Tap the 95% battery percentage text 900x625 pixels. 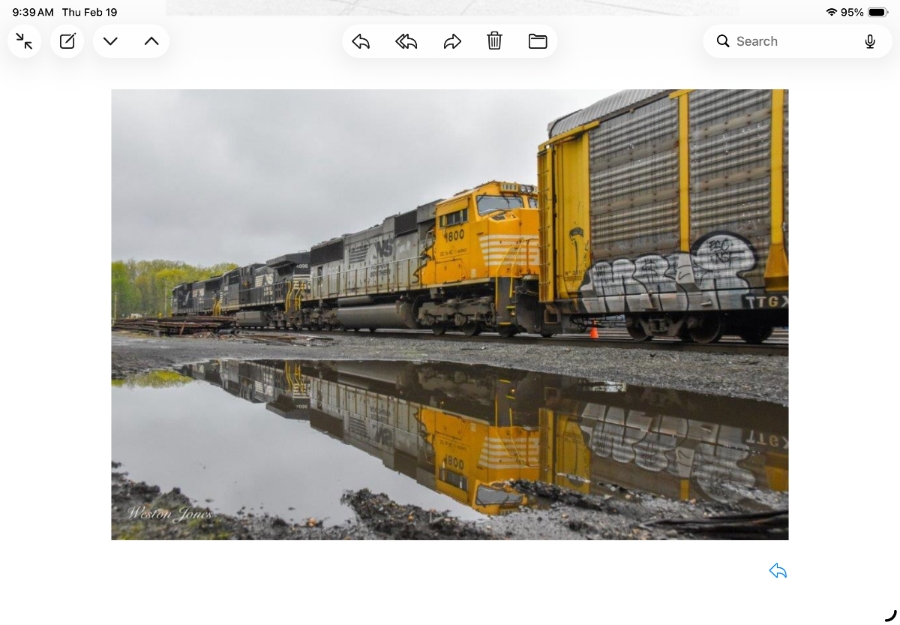tap(852, 12)
